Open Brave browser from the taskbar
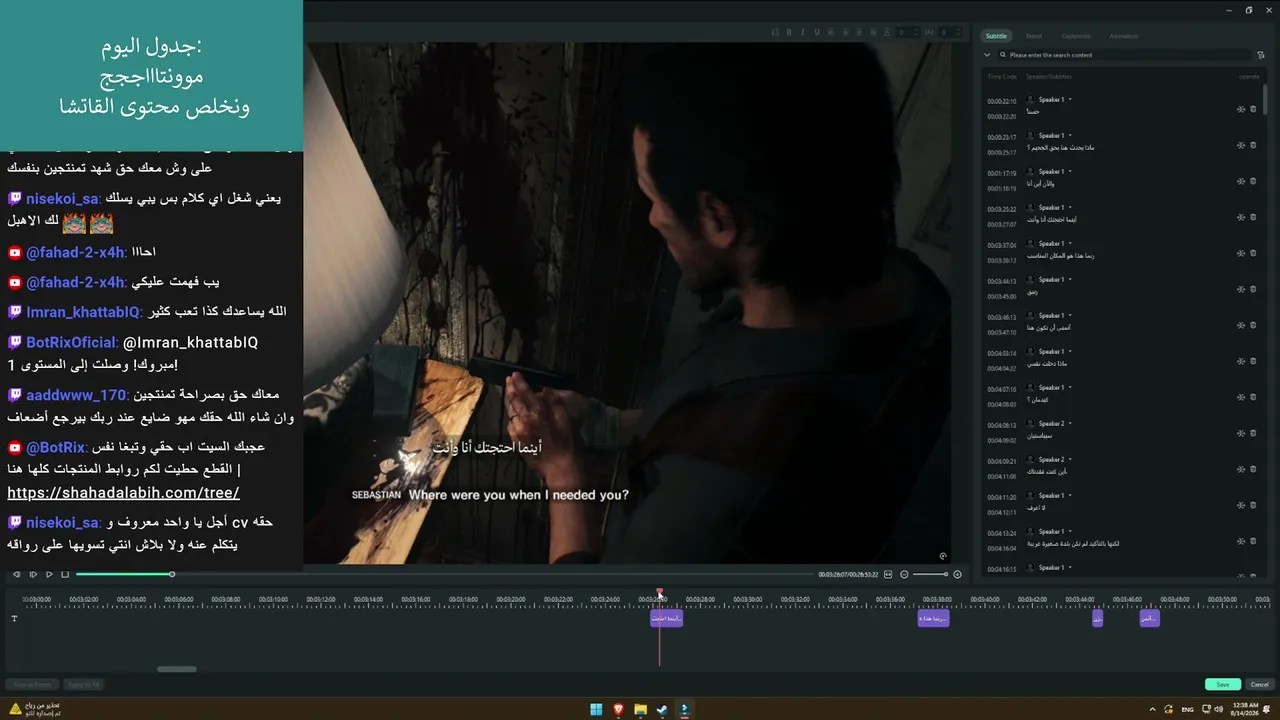This screenshot has width=1280, height=720. tap(618, 709)
